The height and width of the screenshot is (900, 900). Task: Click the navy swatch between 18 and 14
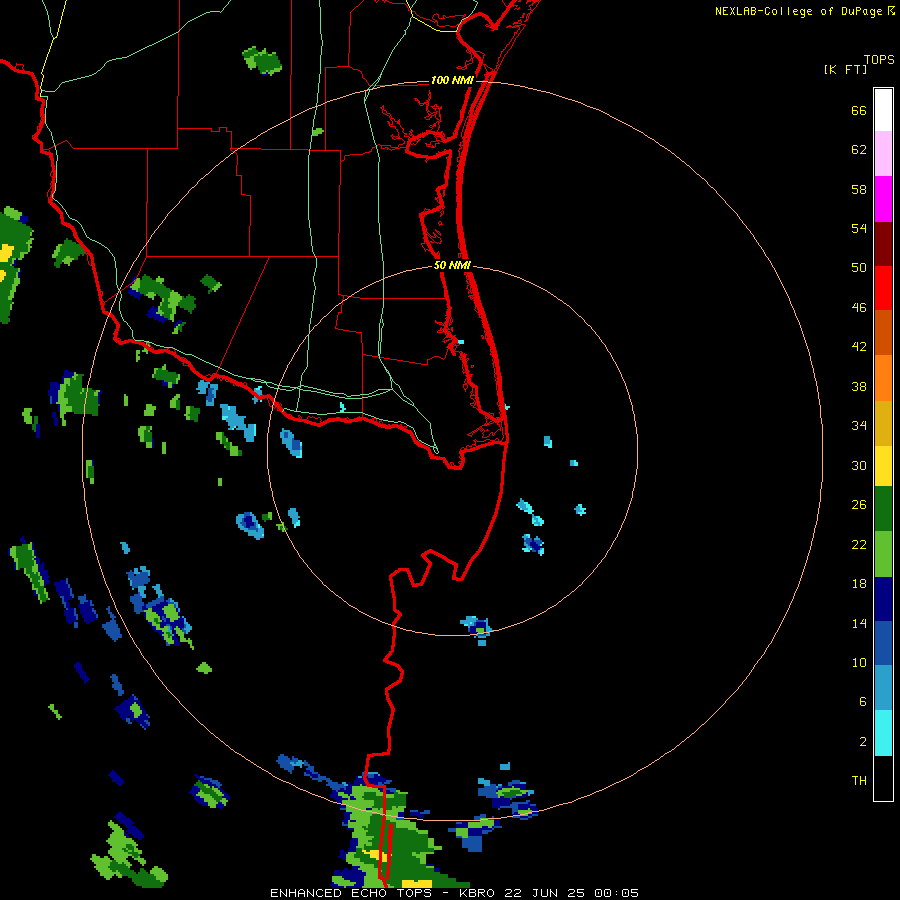[883, 599]
